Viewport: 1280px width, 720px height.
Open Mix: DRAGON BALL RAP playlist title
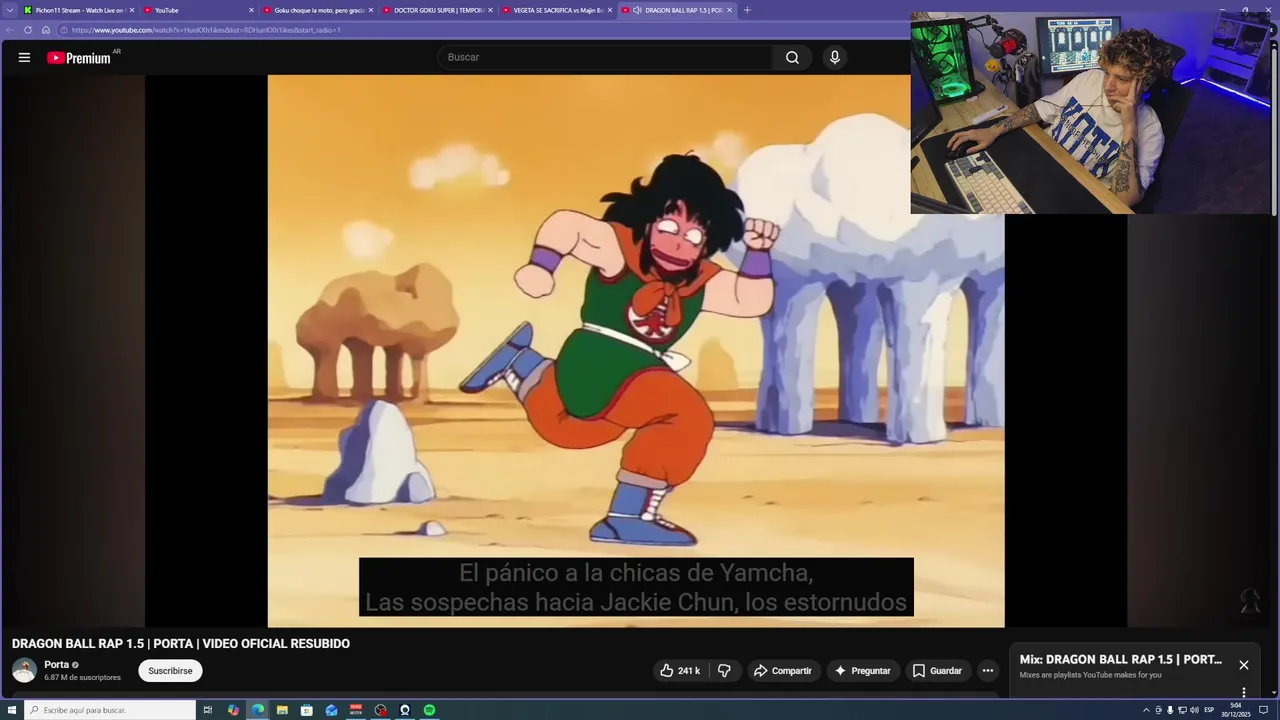coord(1121,659)
